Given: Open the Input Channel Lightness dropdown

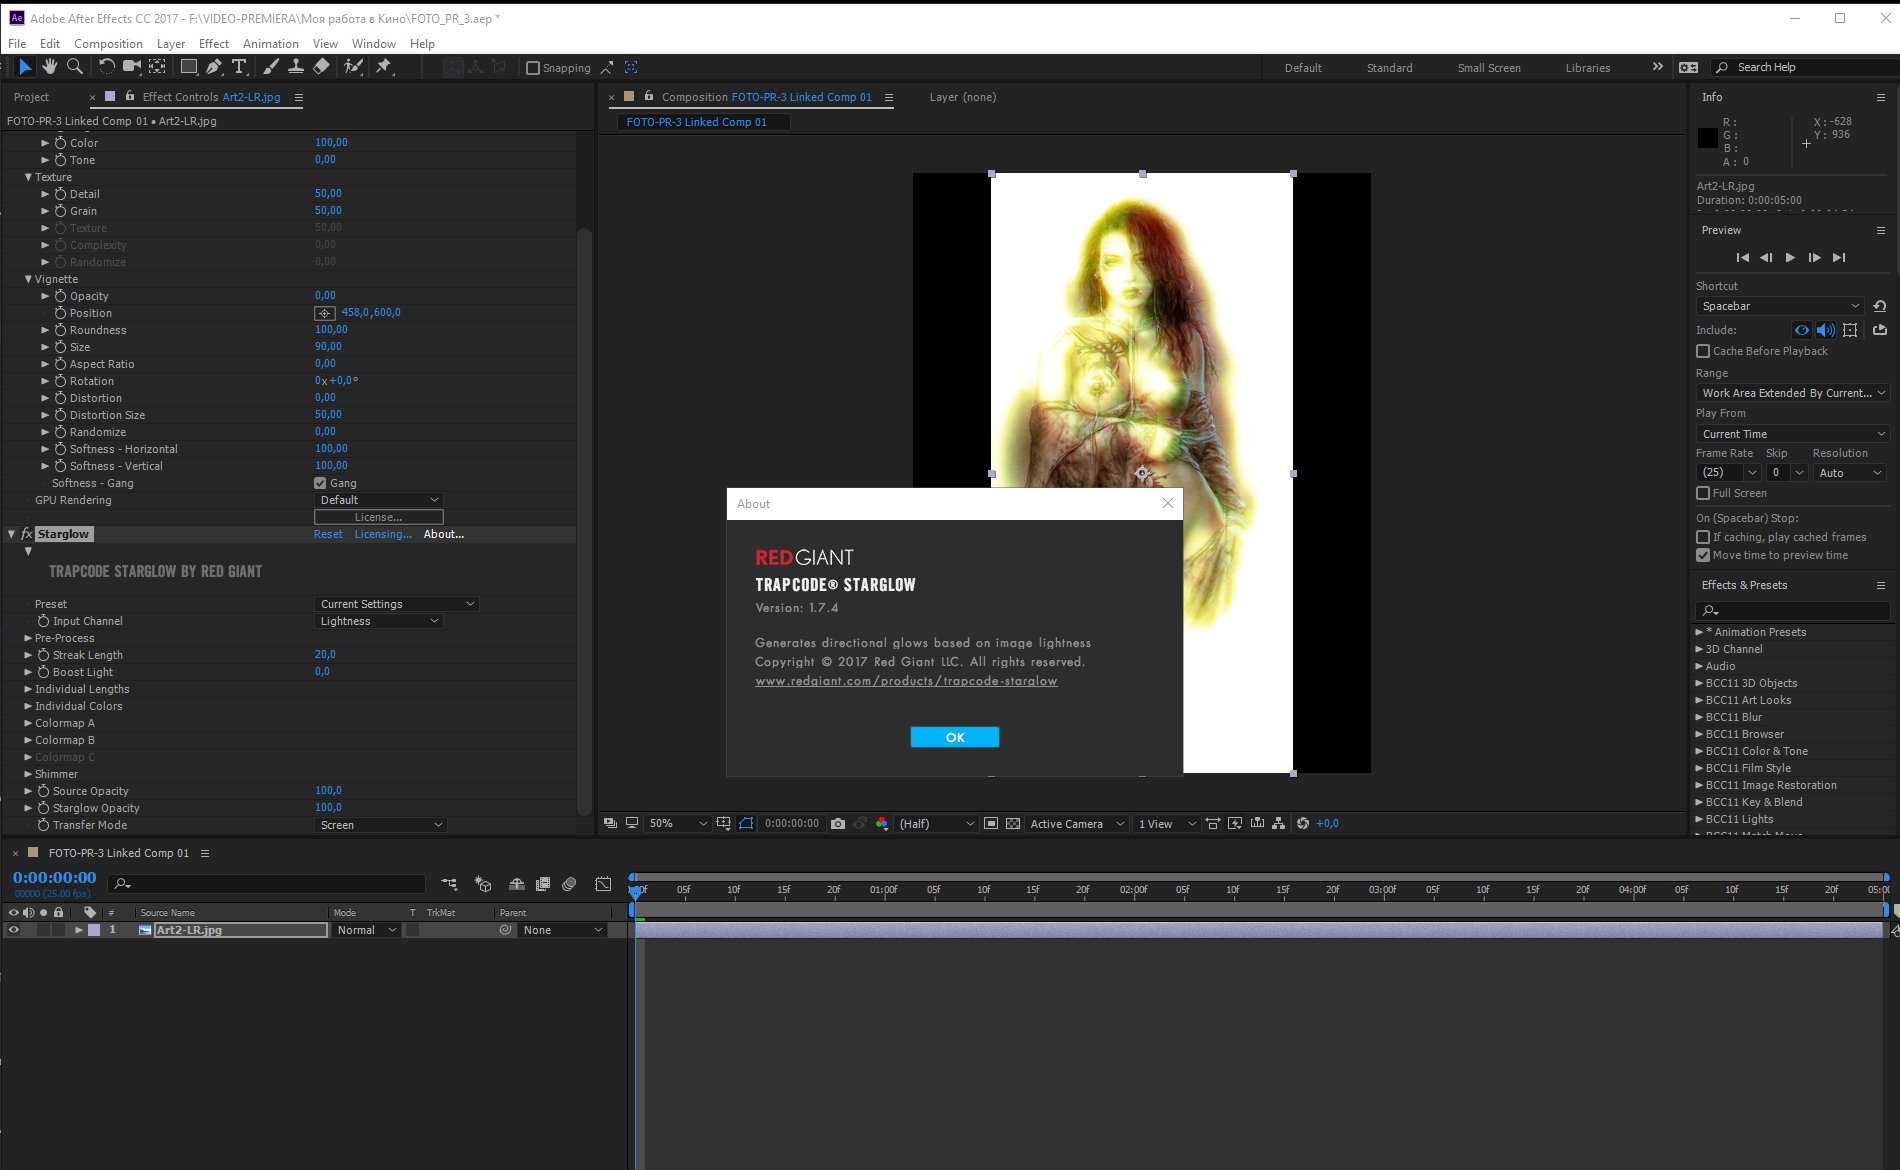Looking at the screenshot, I should 379,621.
